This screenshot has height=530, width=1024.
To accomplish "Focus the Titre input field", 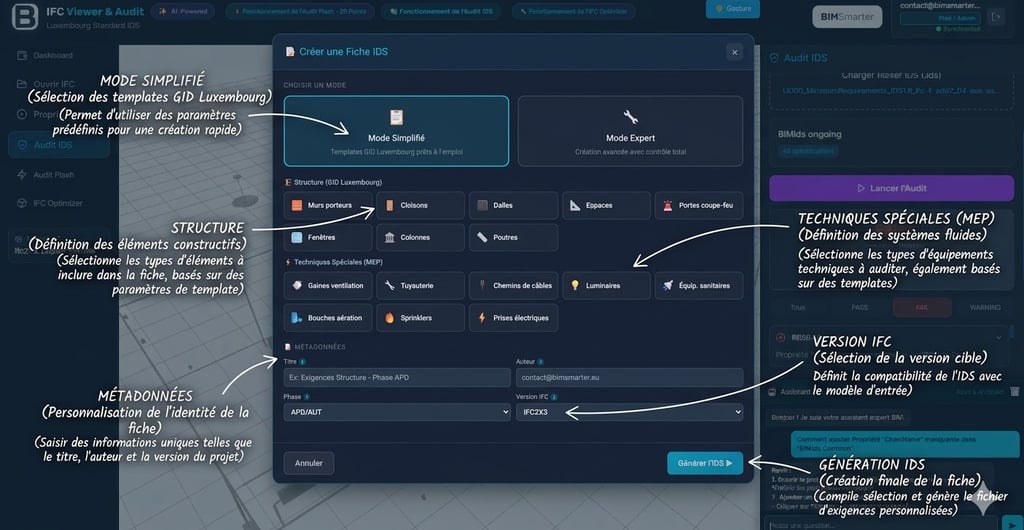I will [x=397, y=377].
